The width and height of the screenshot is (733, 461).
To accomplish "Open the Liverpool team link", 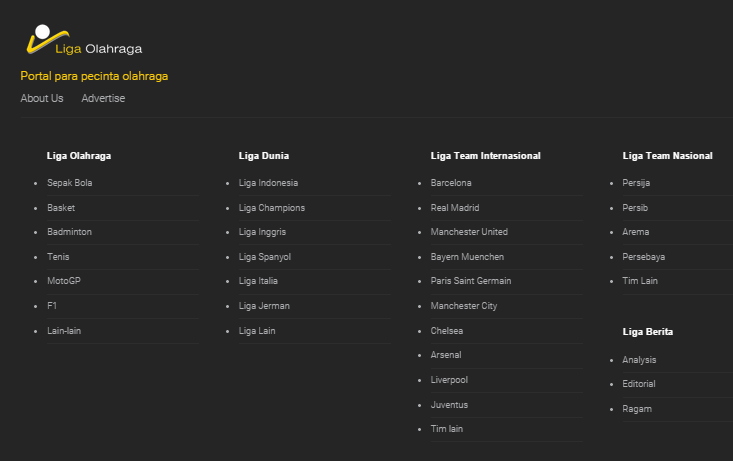I will [x=449, y=380].
